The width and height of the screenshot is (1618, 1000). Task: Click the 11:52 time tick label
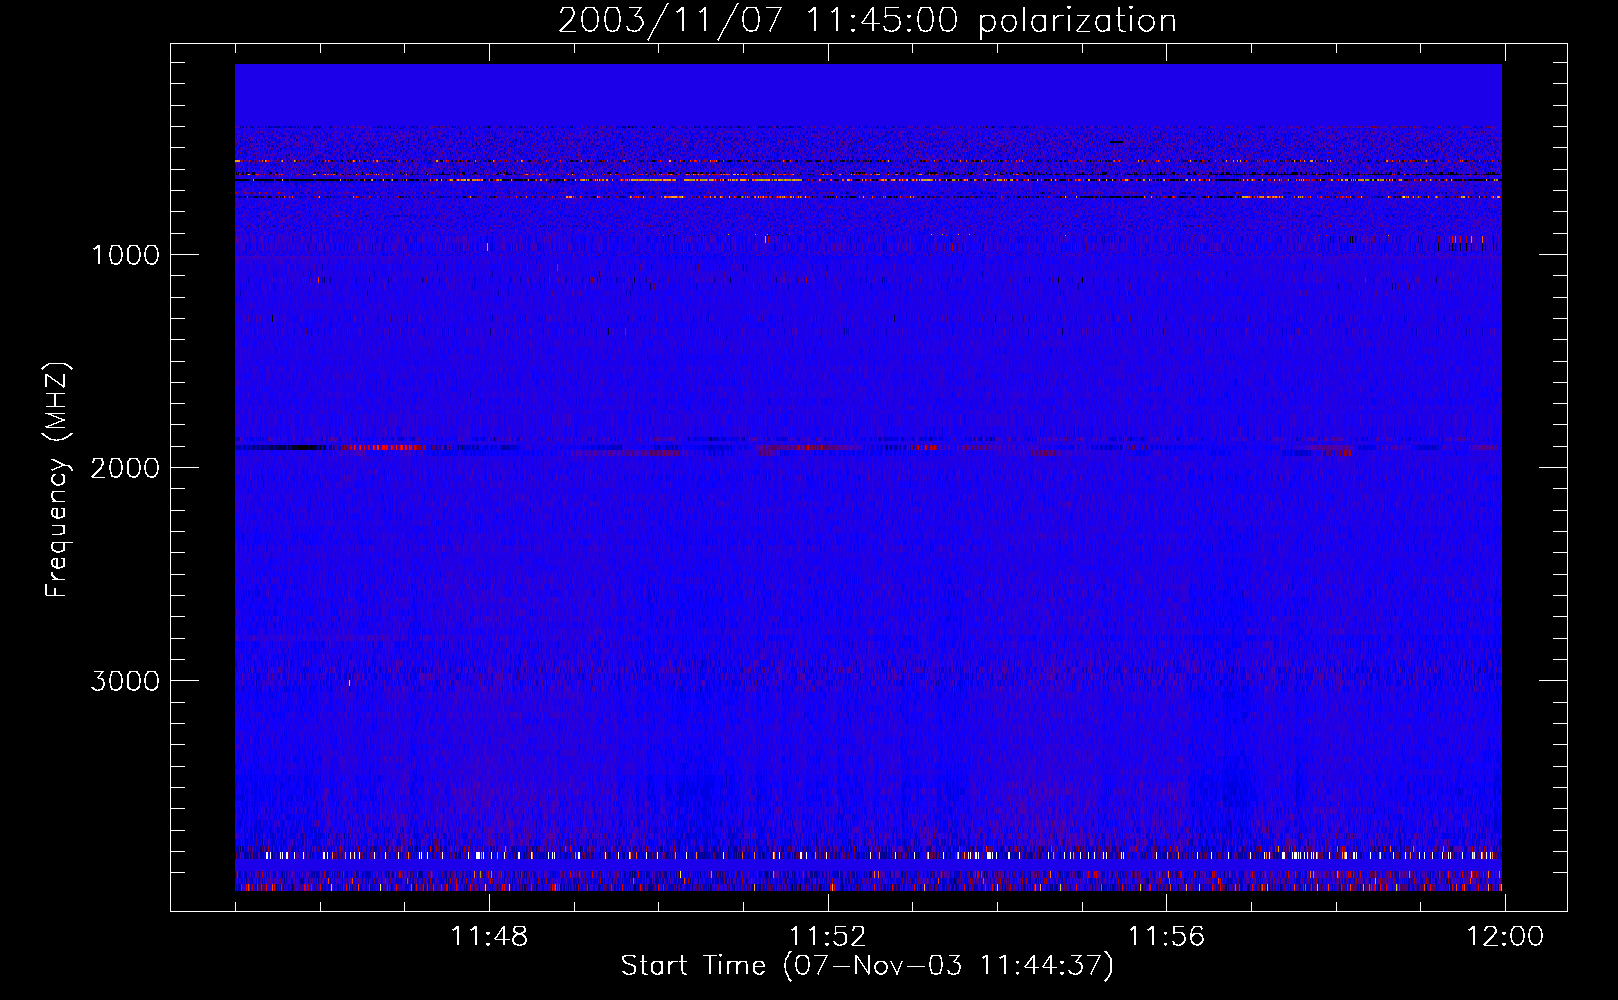click(x=828, y=937)
